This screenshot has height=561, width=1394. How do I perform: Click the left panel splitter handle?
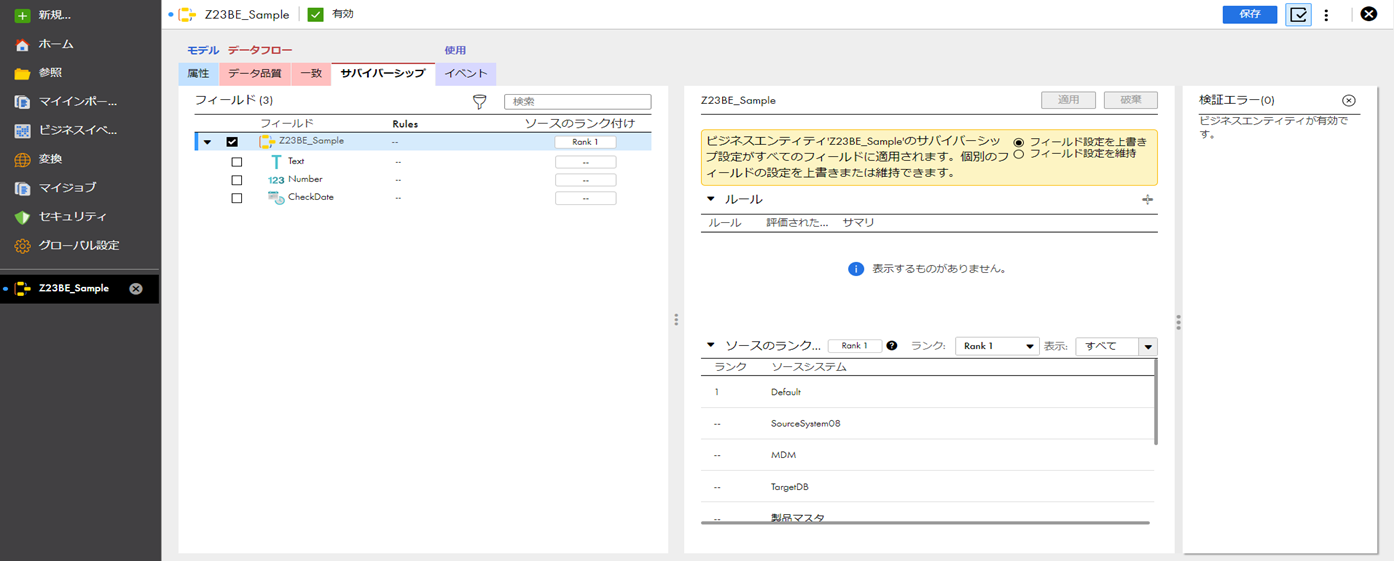(x=676, y=320)
